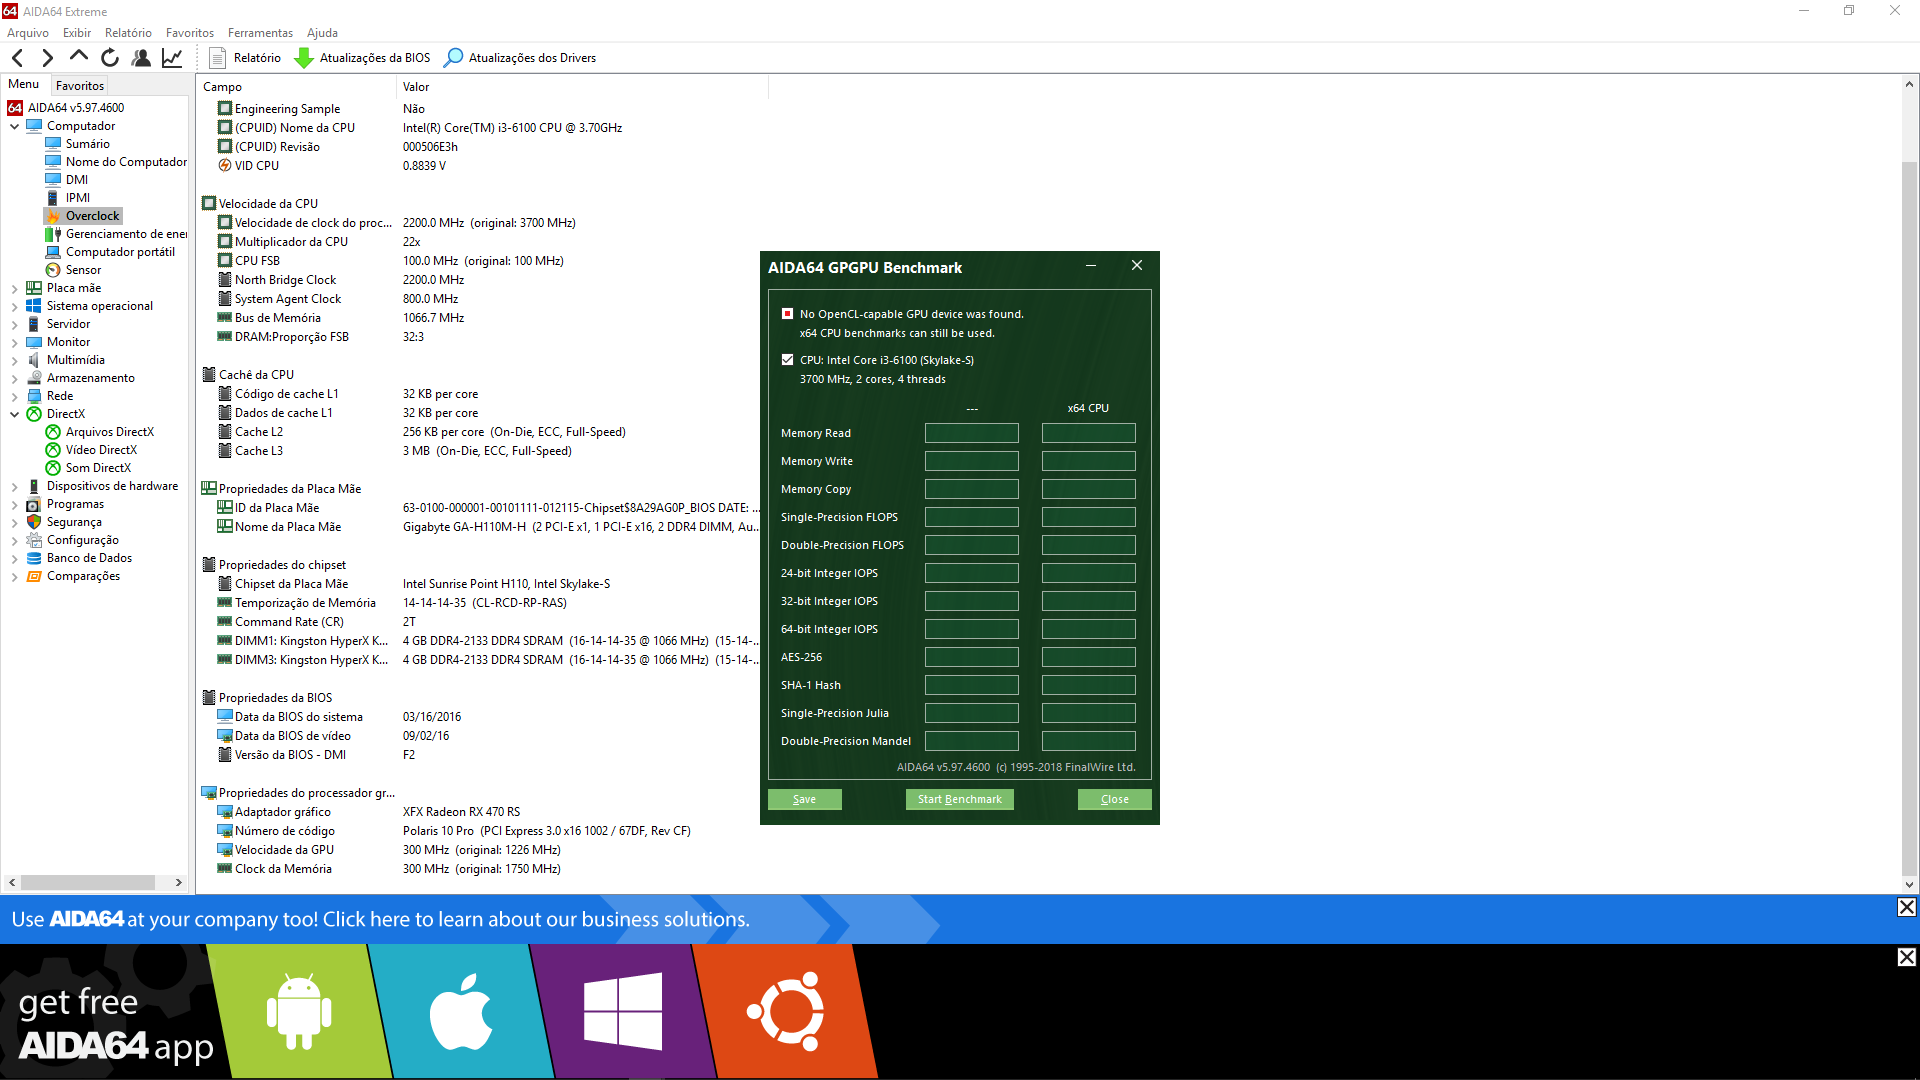Click Close button in benchmark dialog
The image size is (1920, 1080).
[x=1114, y=799]
